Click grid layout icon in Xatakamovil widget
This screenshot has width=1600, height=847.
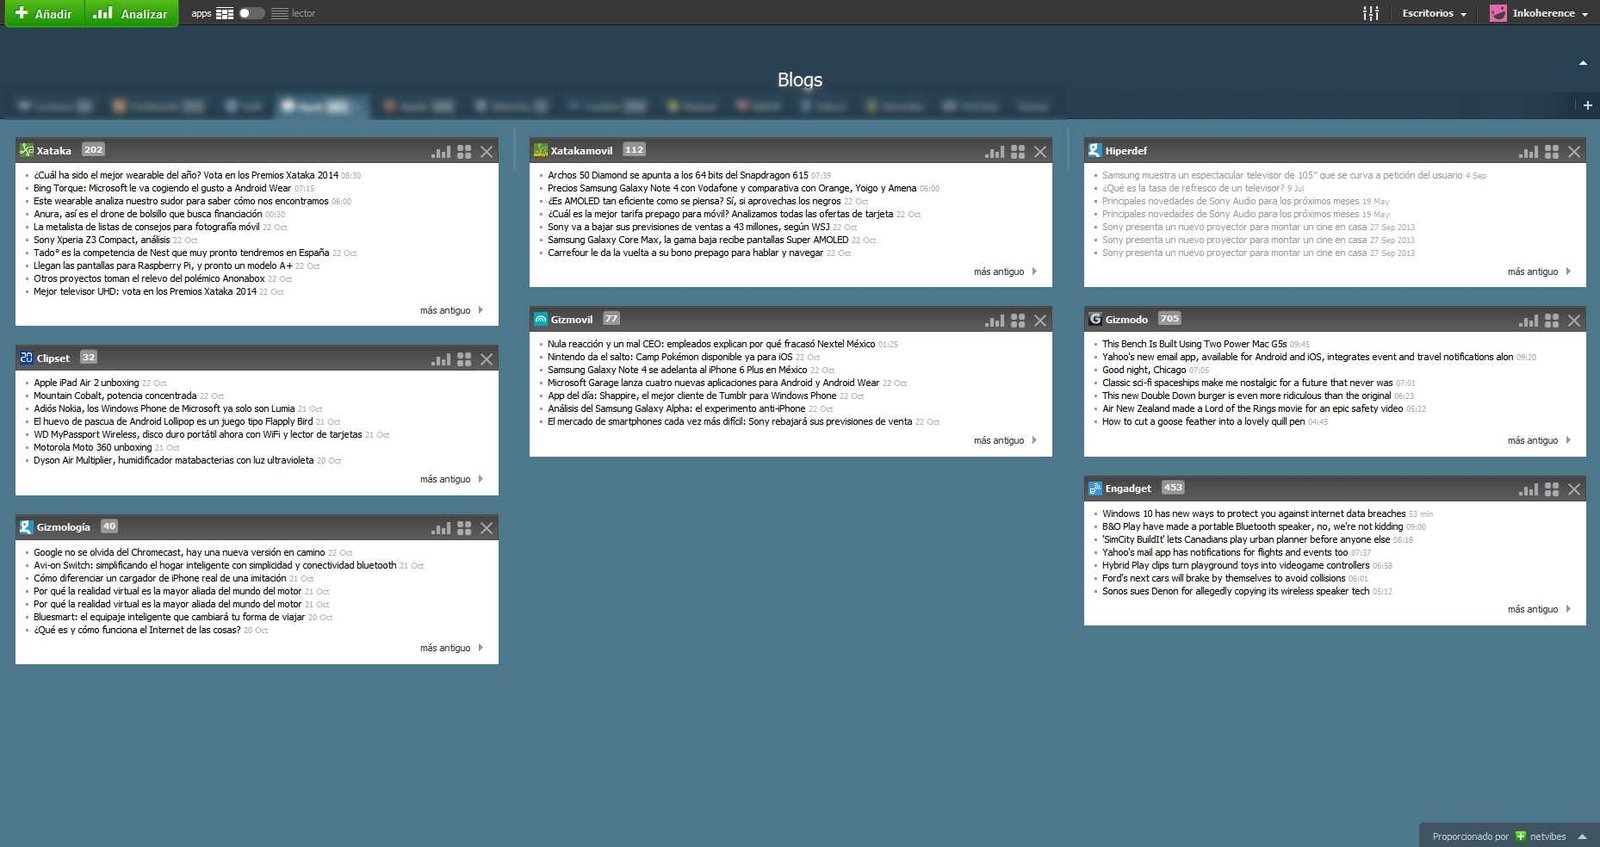(1018, 152)
